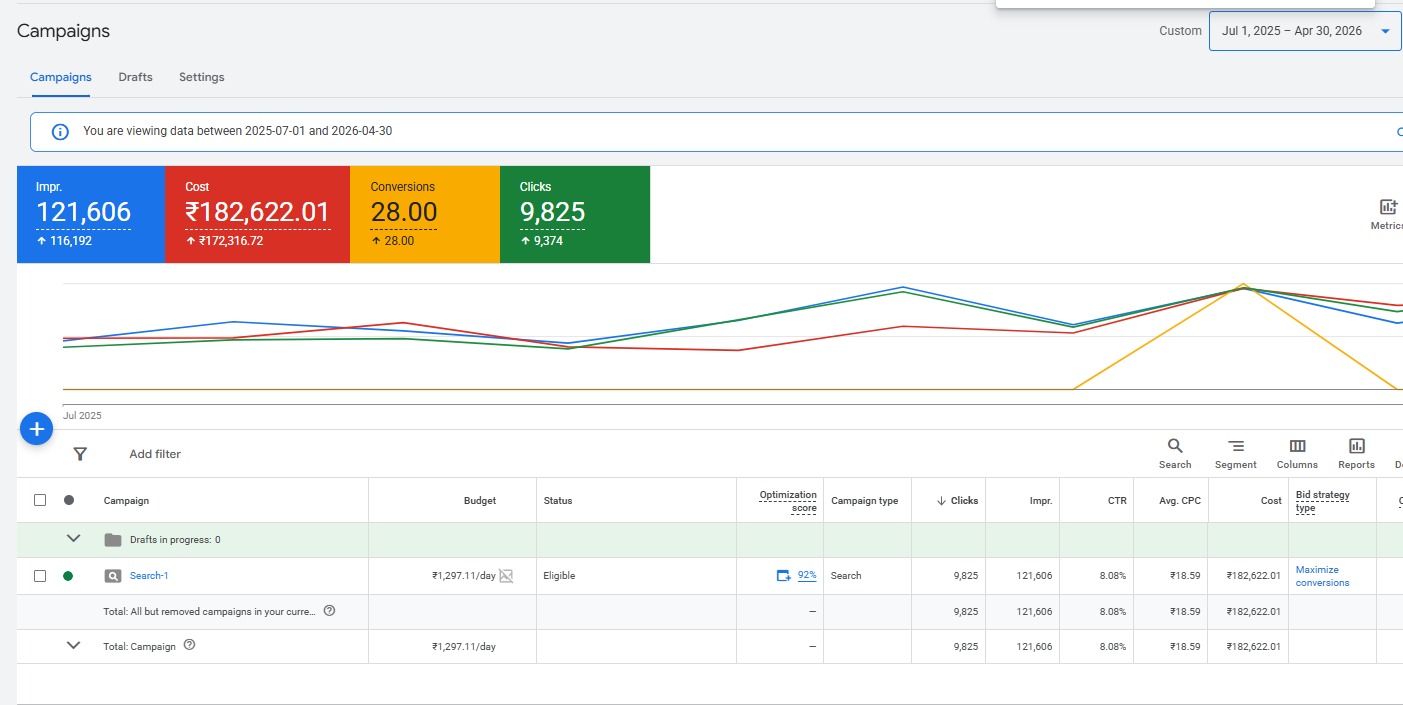This screenshot has width=1403, height=705.
Task: Open the date range dropdown
Action: 1305,31
